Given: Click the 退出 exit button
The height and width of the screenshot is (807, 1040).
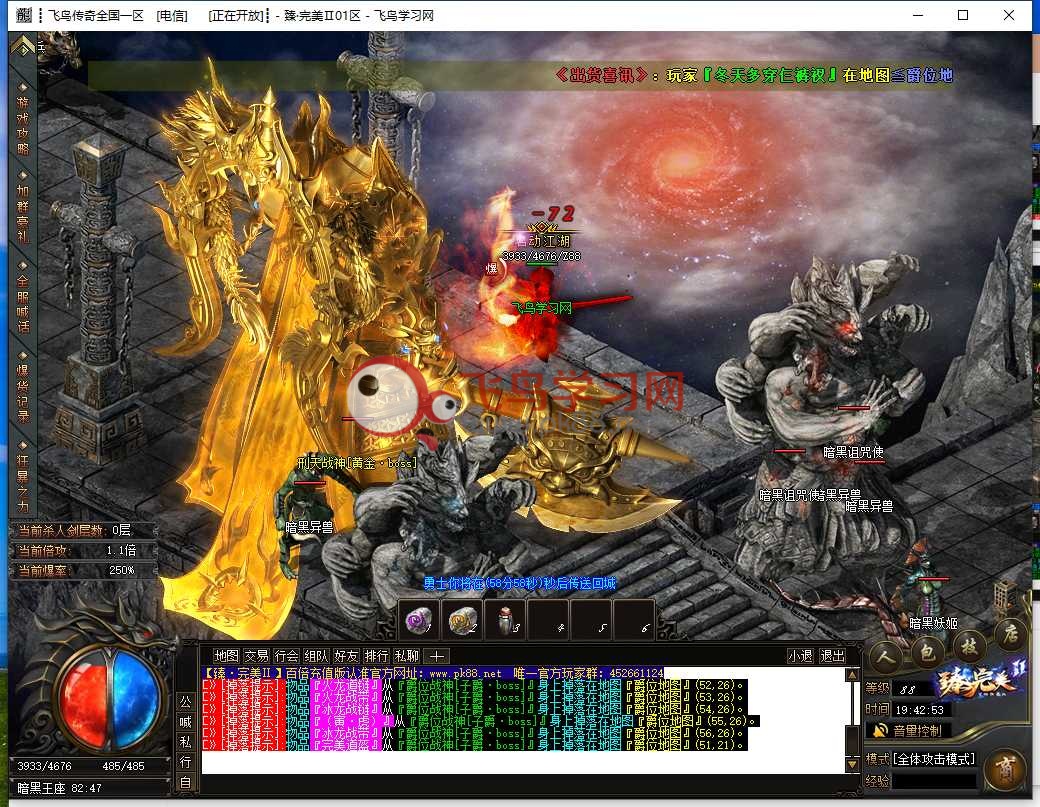Looking at the screenshot, I should click(832, 656).
